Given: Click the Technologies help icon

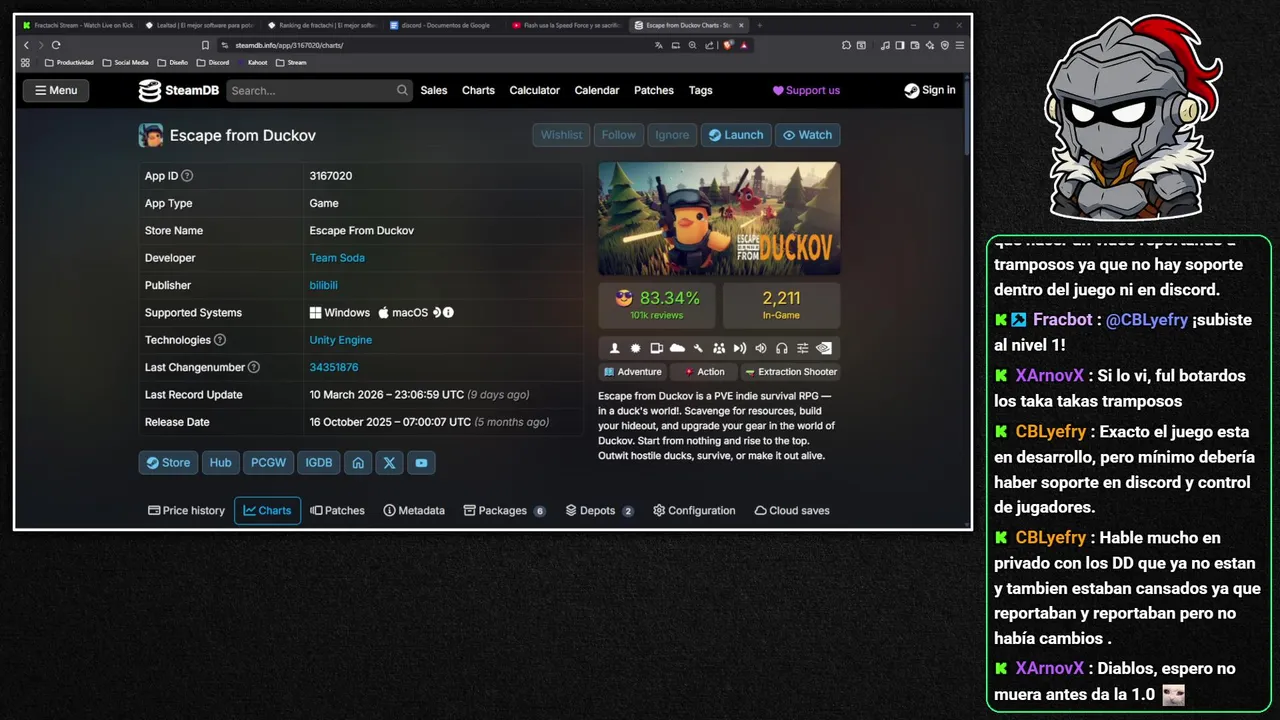Looking at the screenshot, I should coord(220,340).
